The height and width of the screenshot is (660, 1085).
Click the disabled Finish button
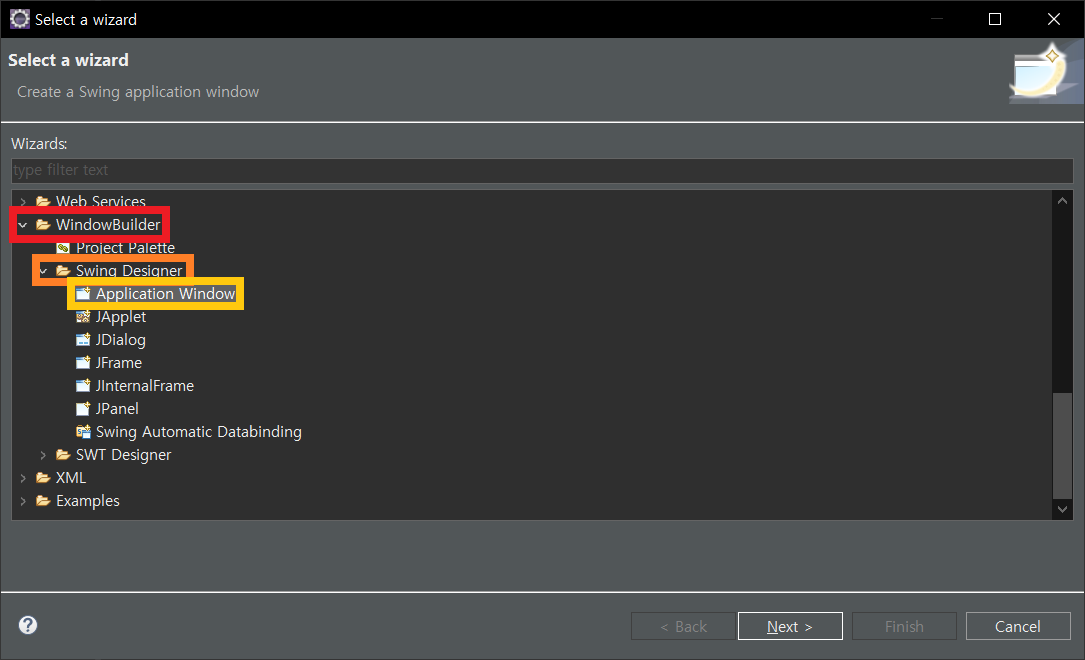[x=904, y=626]
